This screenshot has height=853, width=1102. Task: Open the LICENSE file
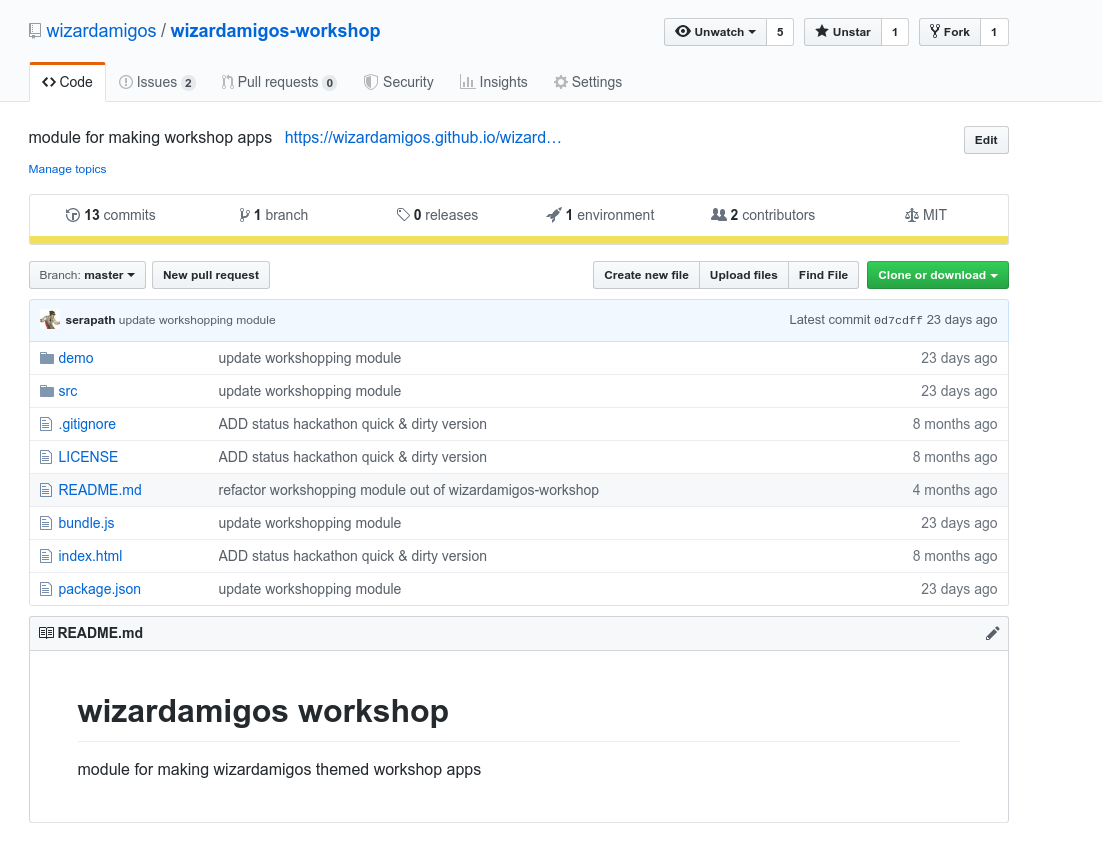click(88, 457)
